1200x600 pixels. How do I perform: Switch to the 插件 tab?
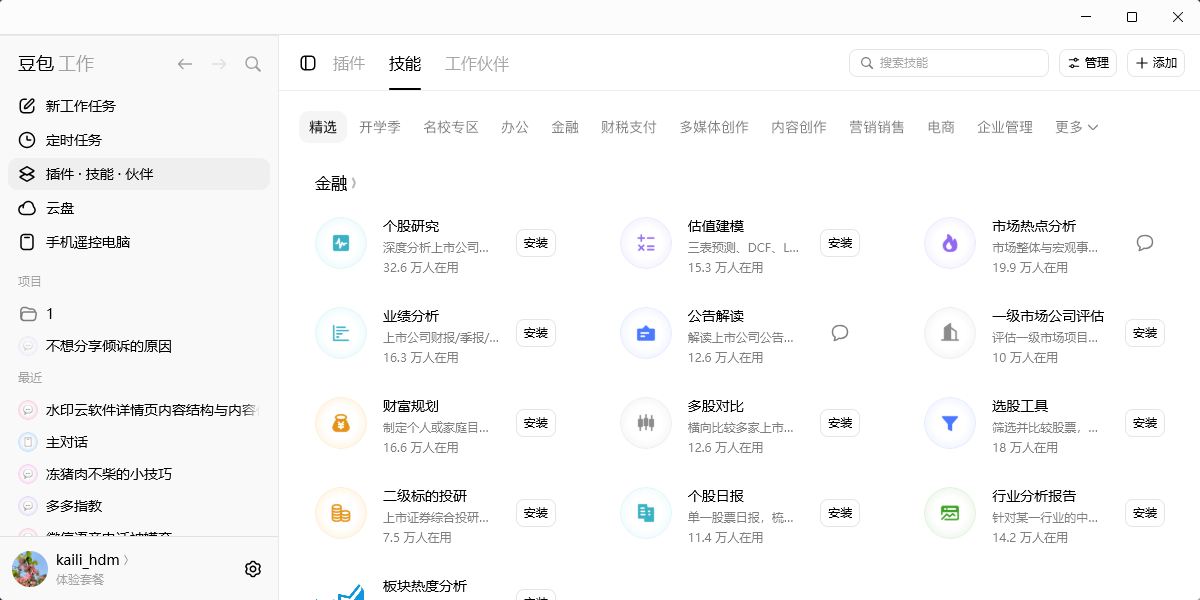(x=349, y=64)
